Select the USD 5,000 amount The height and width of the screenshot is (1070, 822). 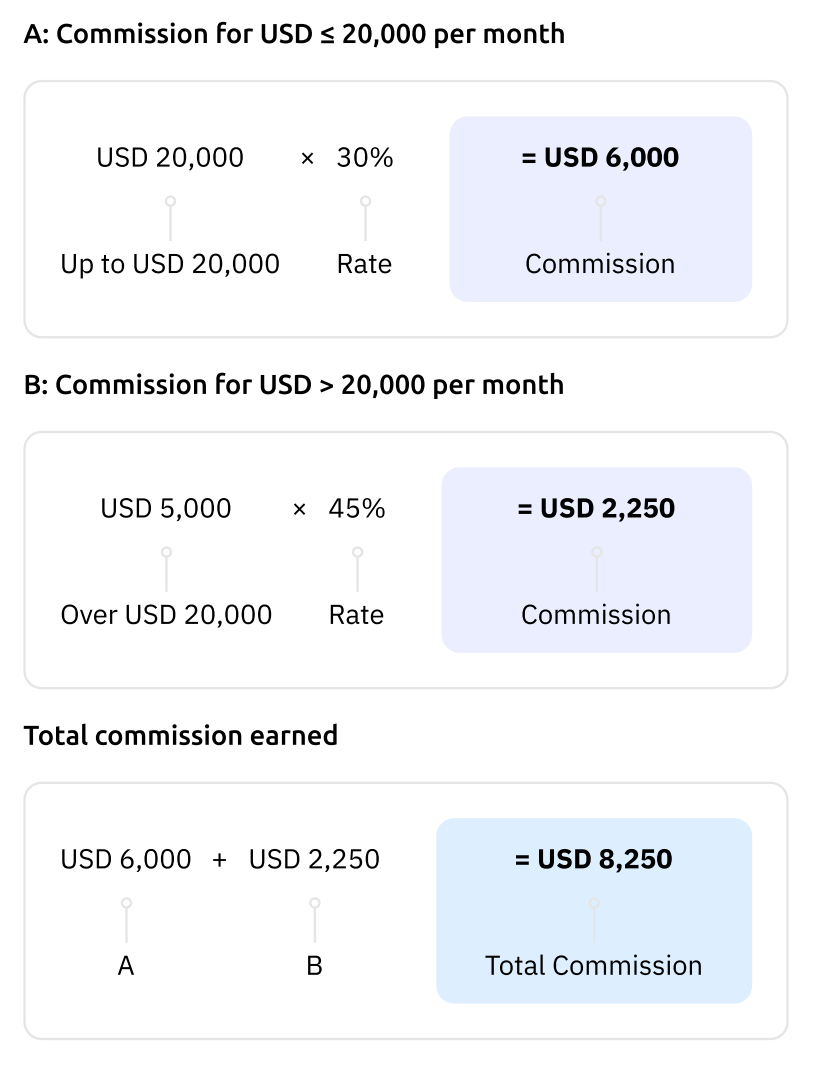click(x=166, y=508)
